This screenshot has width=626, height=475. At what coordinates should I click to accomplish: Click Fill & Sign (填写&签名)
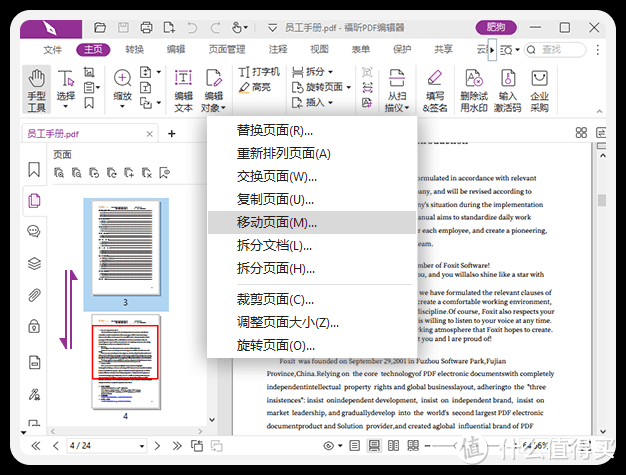[435, 90]
